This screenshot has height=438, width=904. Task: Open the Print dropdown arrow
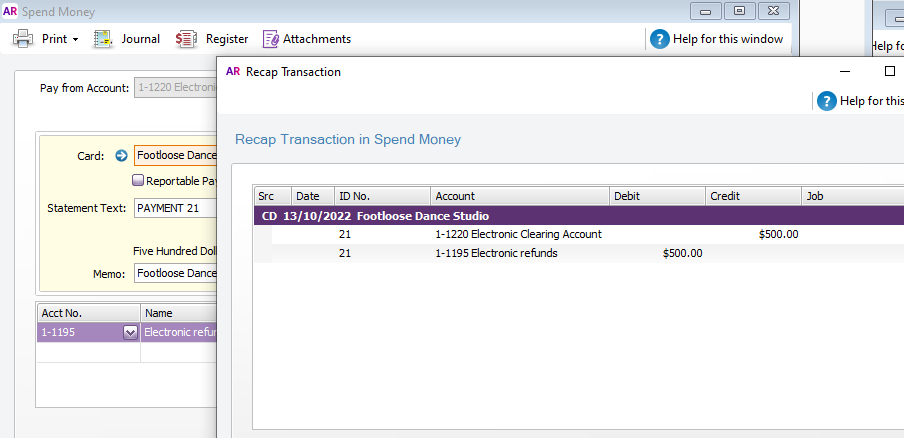(x=75, y=40)
